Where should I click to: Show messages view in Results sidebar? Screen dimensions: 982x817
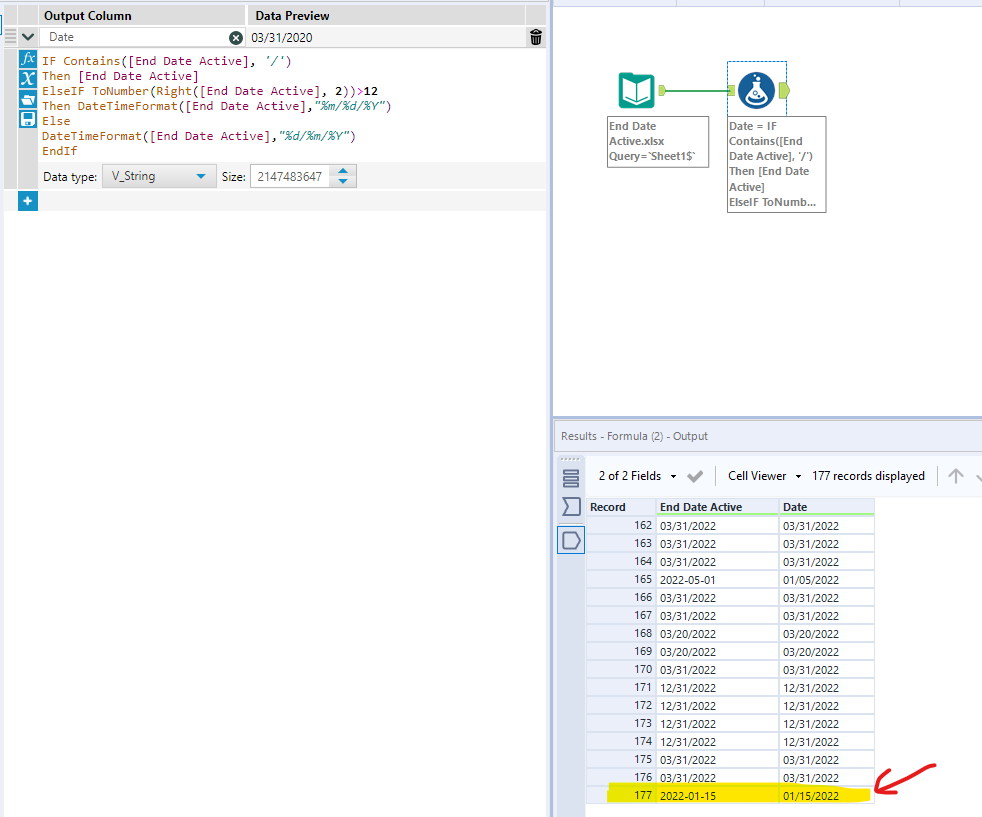coord(571,477)
